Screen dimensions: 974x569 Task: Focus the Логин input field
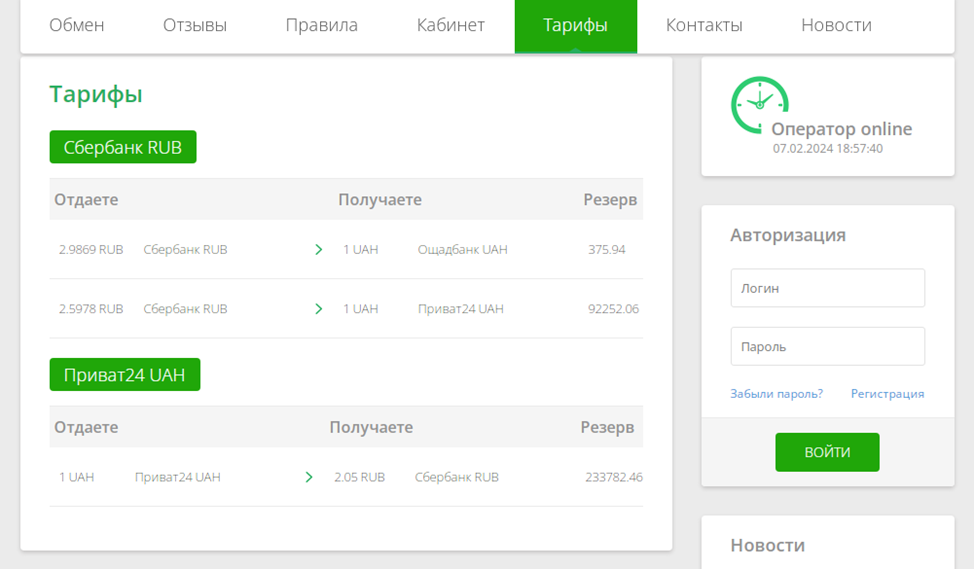point(827,288)
